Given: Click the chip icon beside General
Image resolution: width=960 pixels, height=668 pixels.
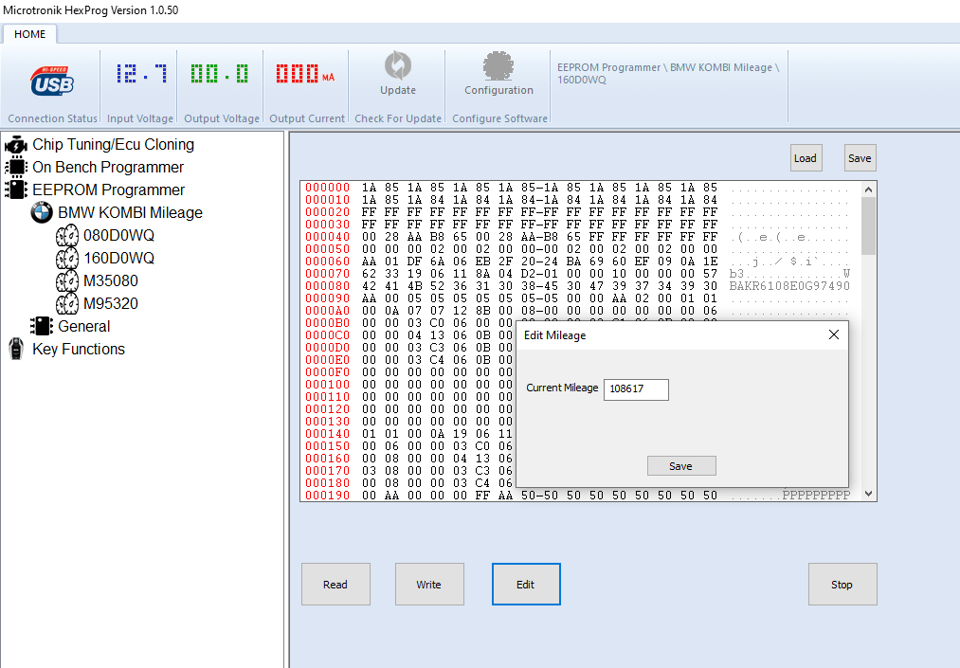Looking at the screenshot, I should coord(42,326).
